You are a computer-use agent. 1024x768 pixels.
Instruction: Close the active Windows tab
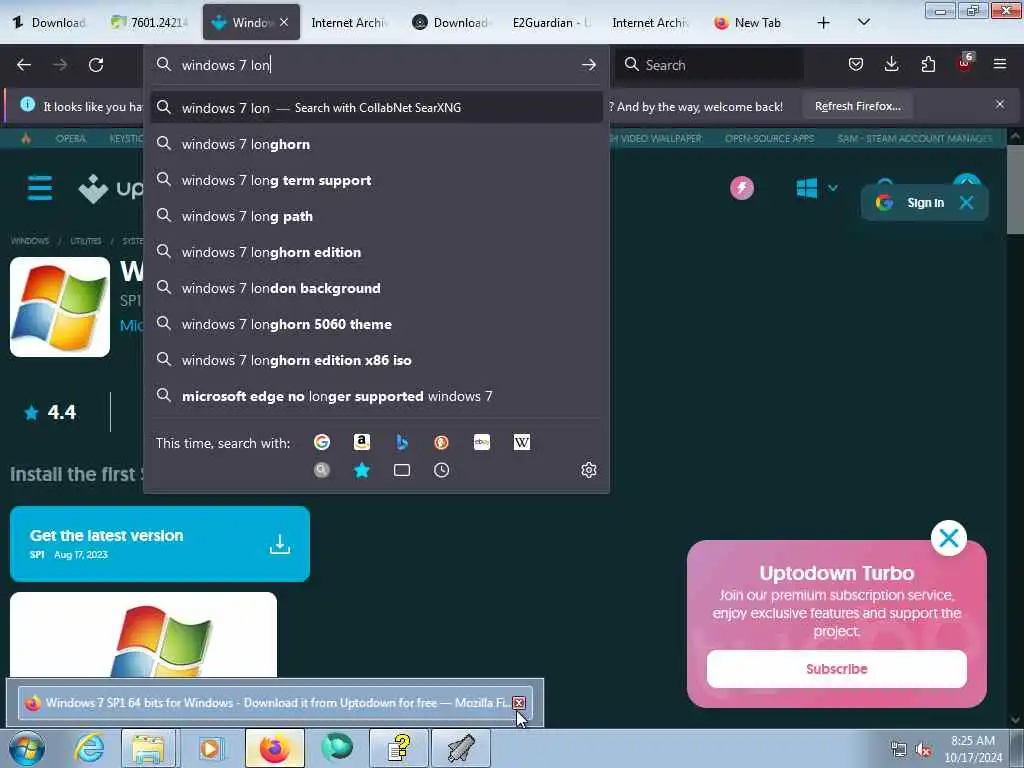pyautogui.click(x=284, y=22)
